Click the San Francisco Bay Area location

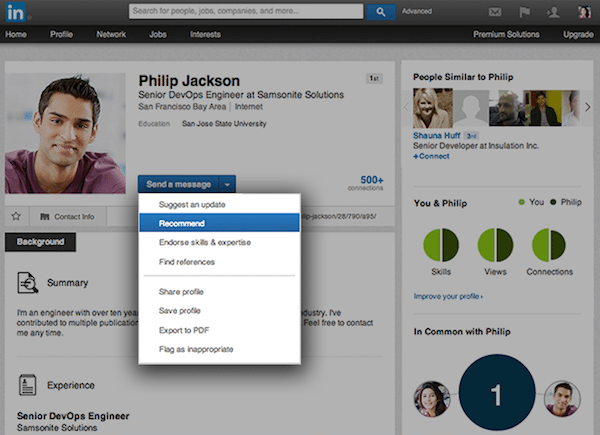(x=182, y=106)
